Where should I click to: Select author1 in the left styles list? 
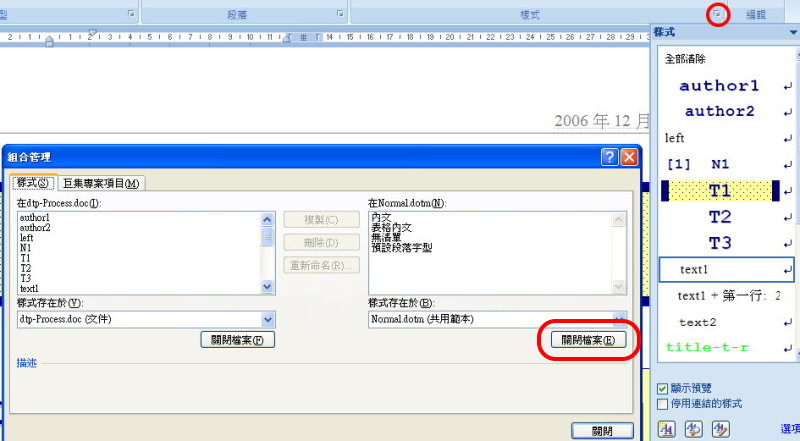coord(35,217)
